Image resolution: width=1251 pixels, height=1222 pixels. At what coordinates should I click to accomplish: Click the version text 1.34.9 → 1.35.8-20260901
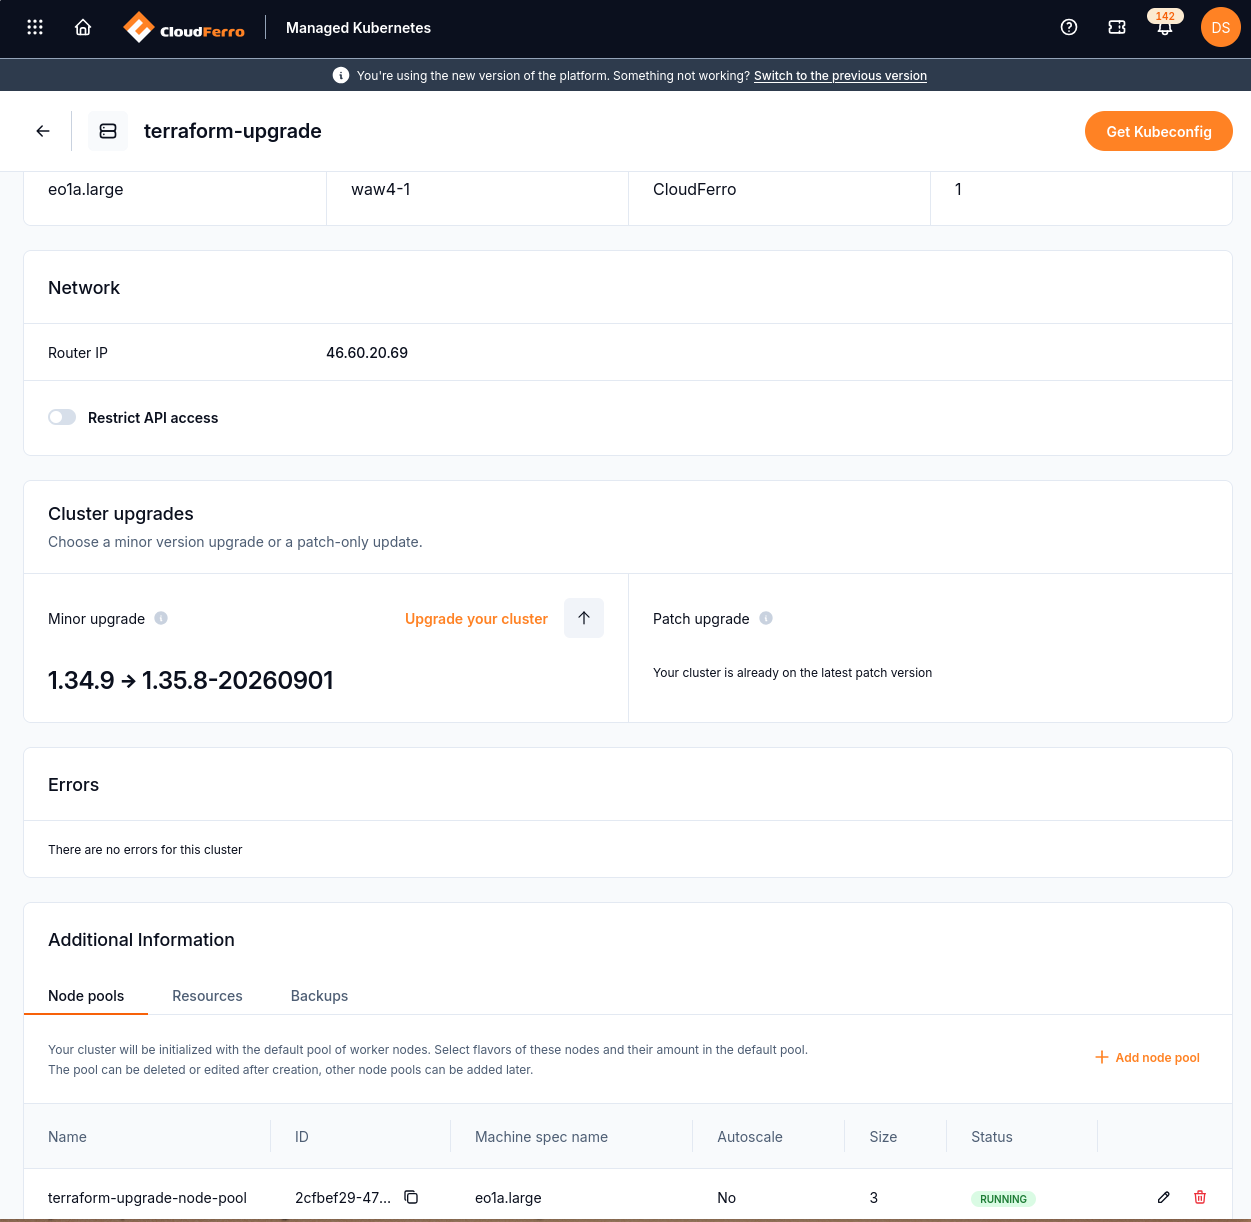pyautogui.click(x=191, y=680)
